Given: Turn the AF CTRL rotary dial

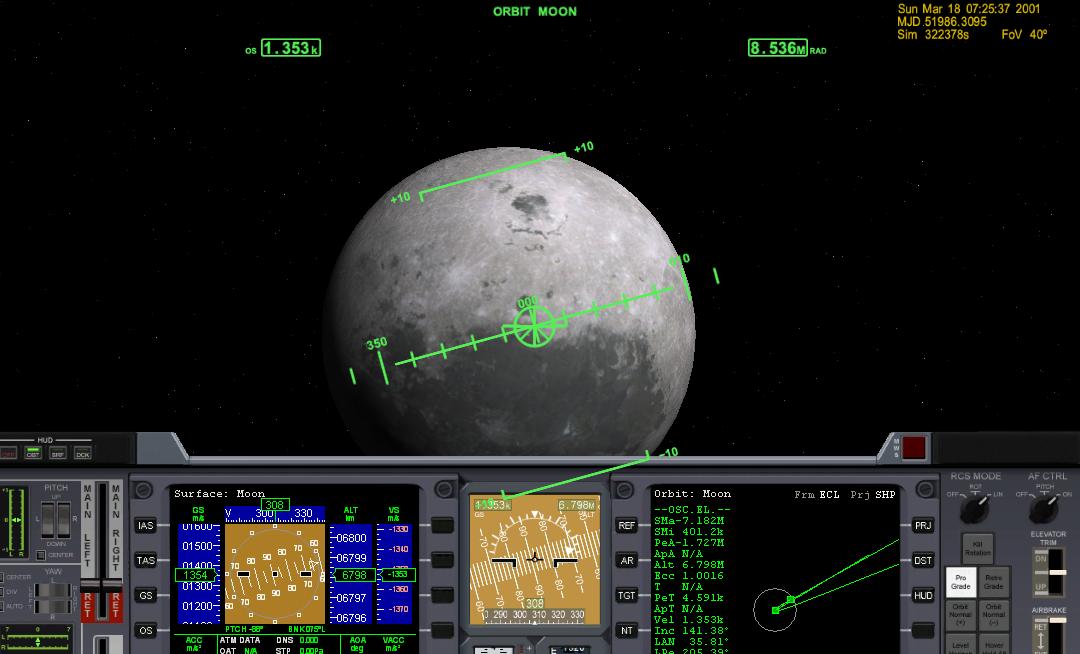Looking at the screenshot, I should [x=1042, y=509].
